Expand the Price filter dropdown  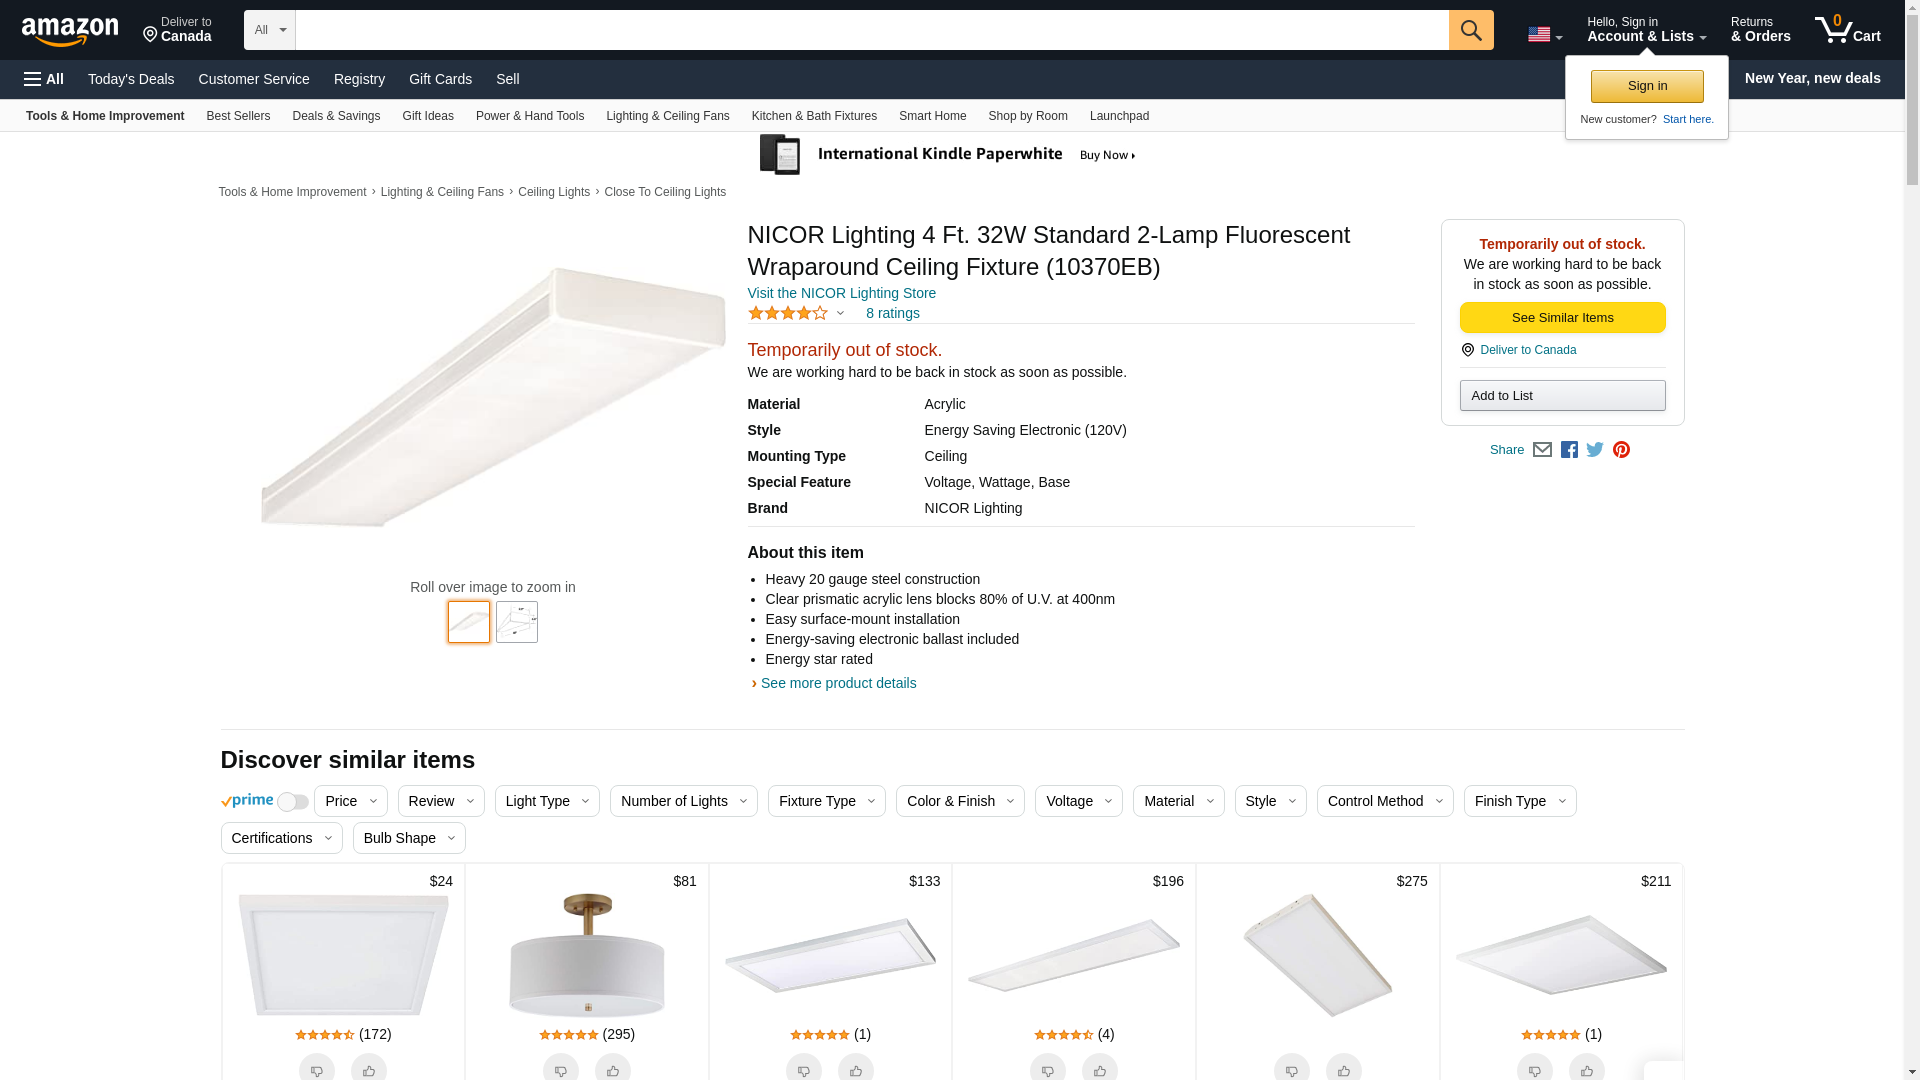[x=350, y=801]
